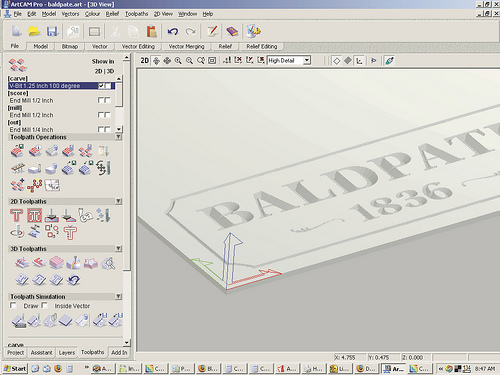This screenshot has height=375, width=500.
Task: Collapse the 2D Toolpaths section
Action: (119, 201)
